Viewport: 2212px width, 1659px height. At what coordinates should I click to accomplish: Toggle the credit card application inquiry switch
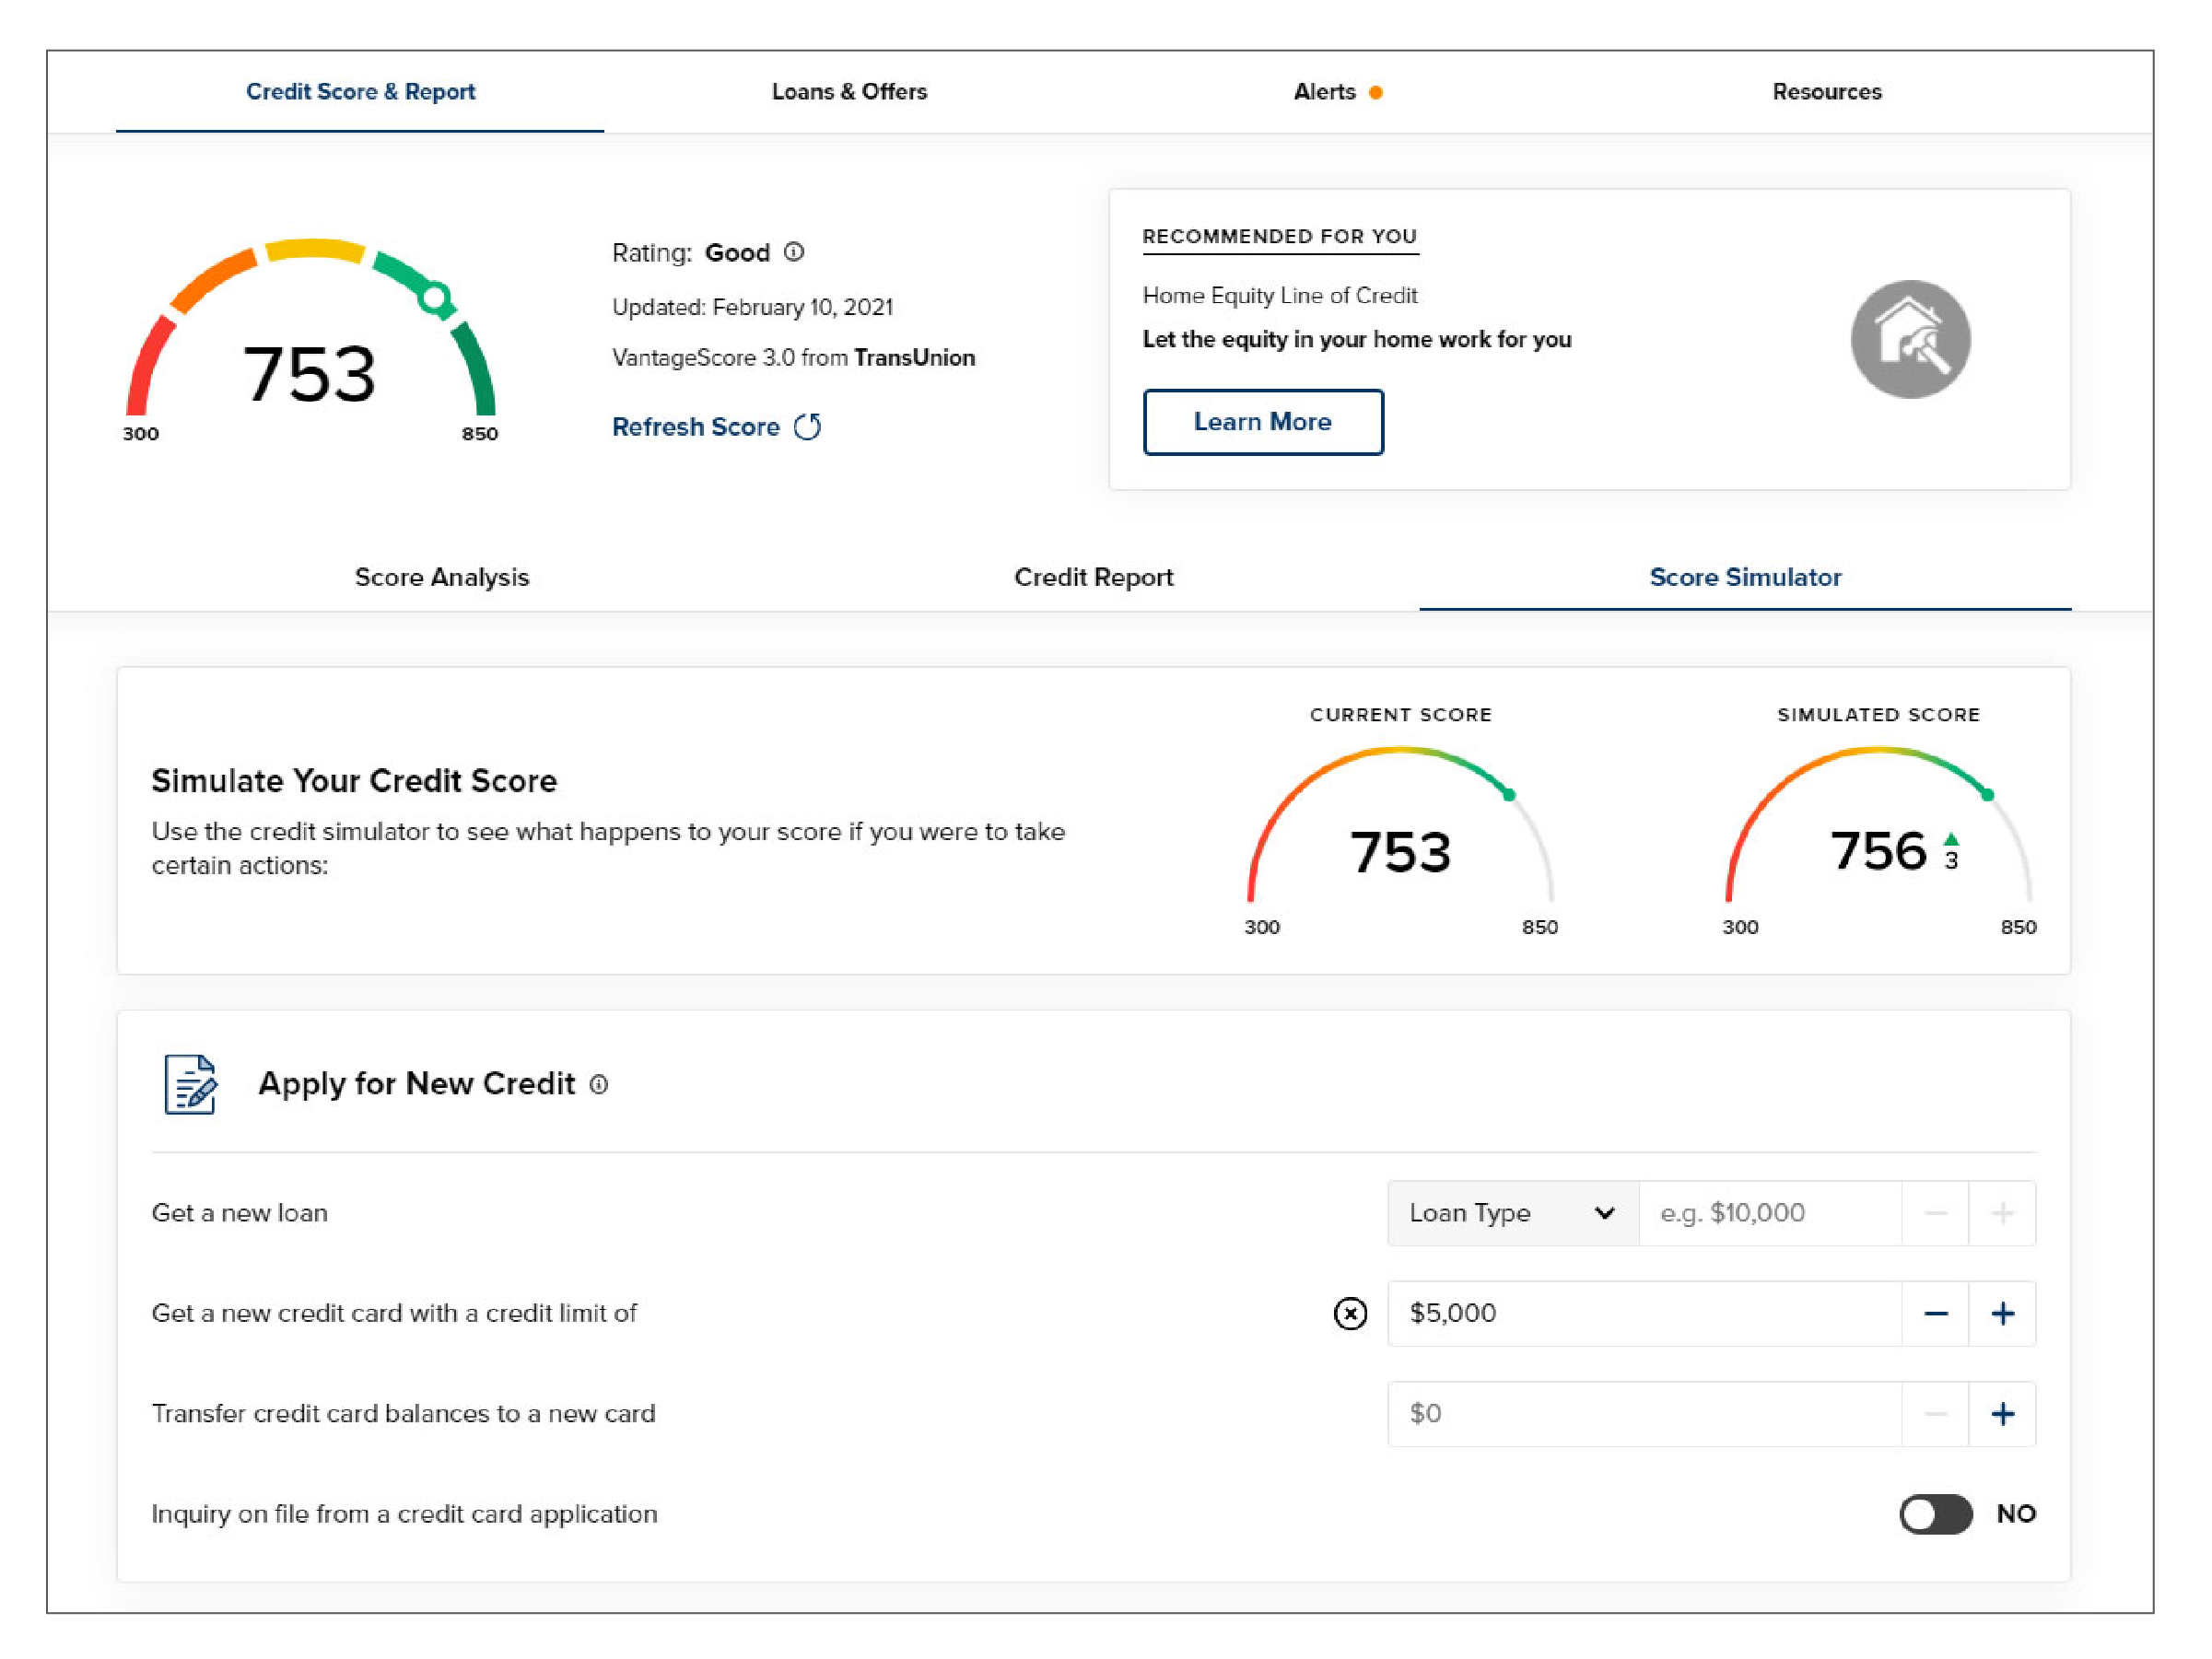click(1936, 1514)
